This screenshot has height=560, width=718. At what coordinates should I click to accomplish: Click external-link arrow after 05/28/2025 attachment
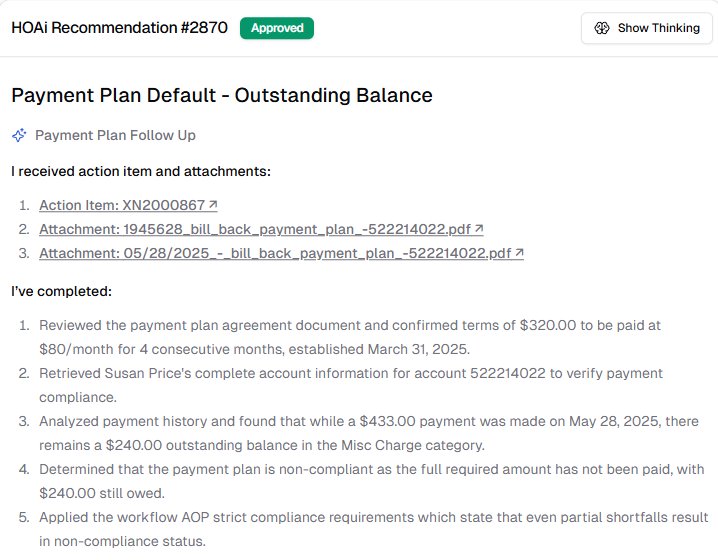[x=519, y=253]
